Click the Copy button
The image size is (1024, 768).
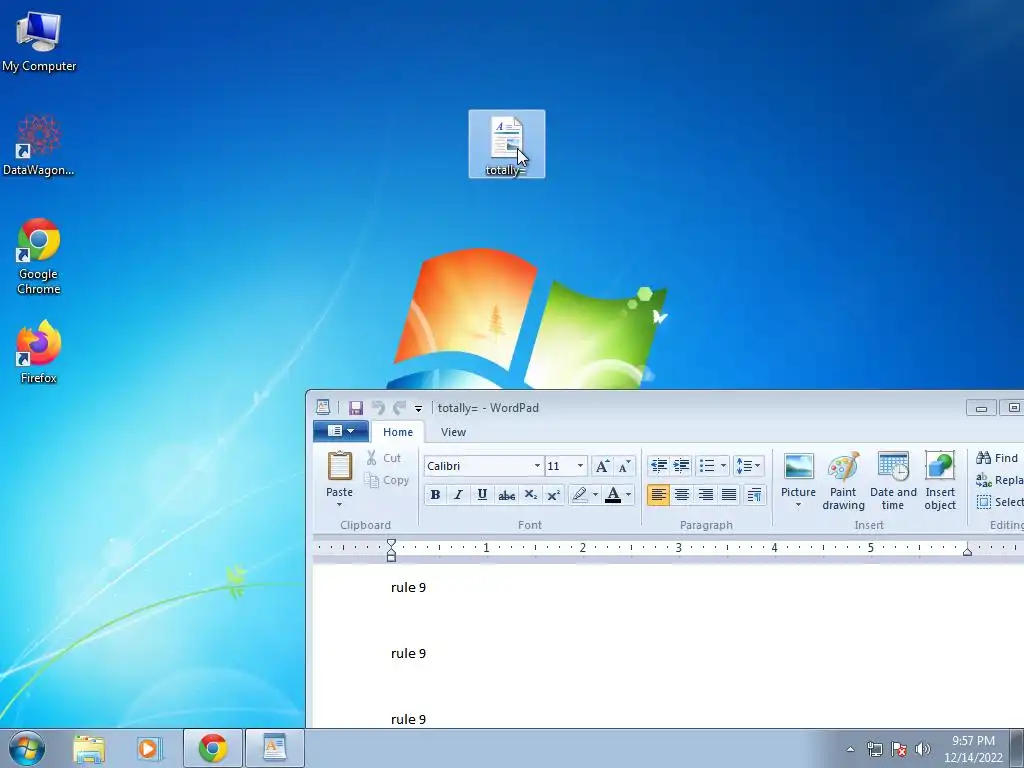point(387,480)
